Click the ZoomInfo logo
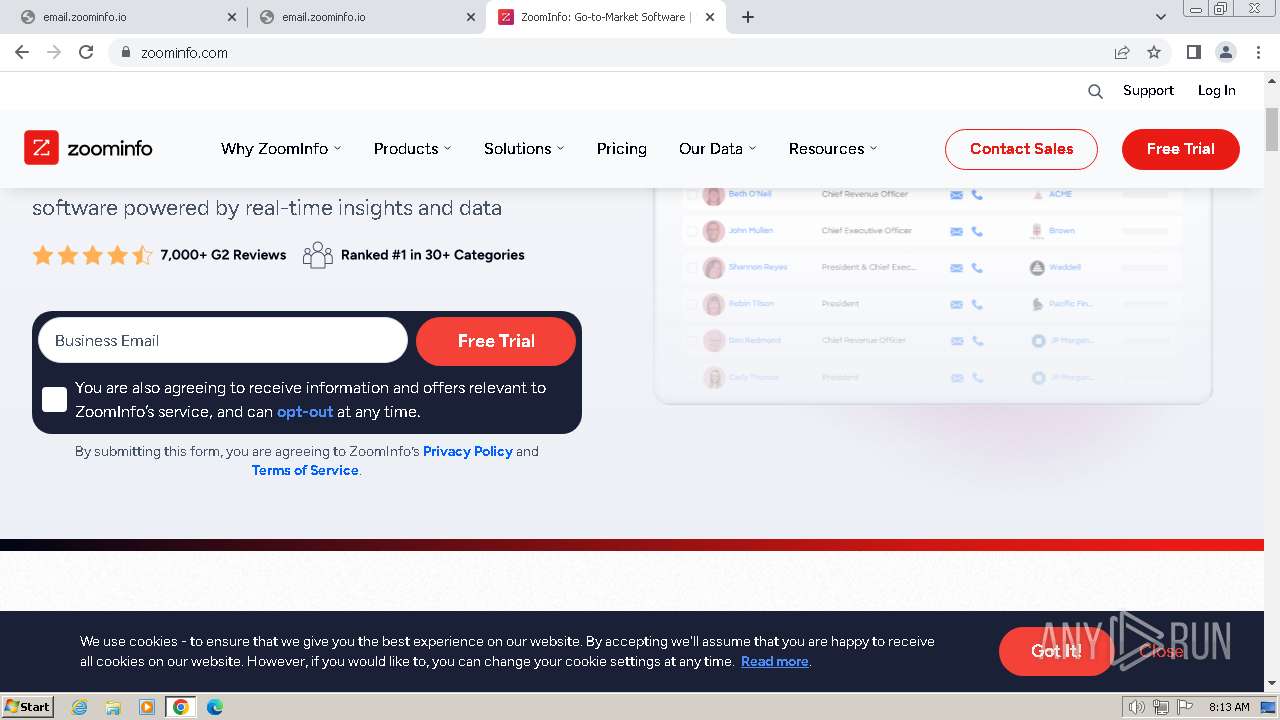The height and width of the screenshot is (720, 1280). (88, 148)
